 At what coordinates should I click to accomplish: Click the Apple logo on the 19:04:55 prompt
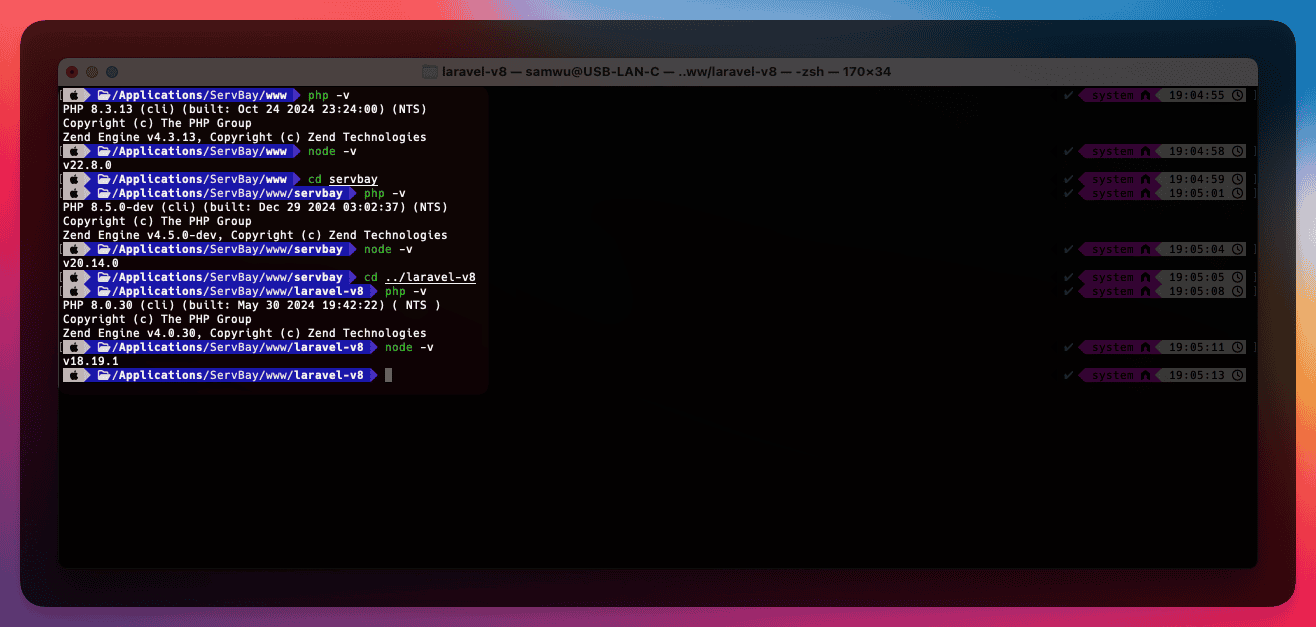click(73, 95)
